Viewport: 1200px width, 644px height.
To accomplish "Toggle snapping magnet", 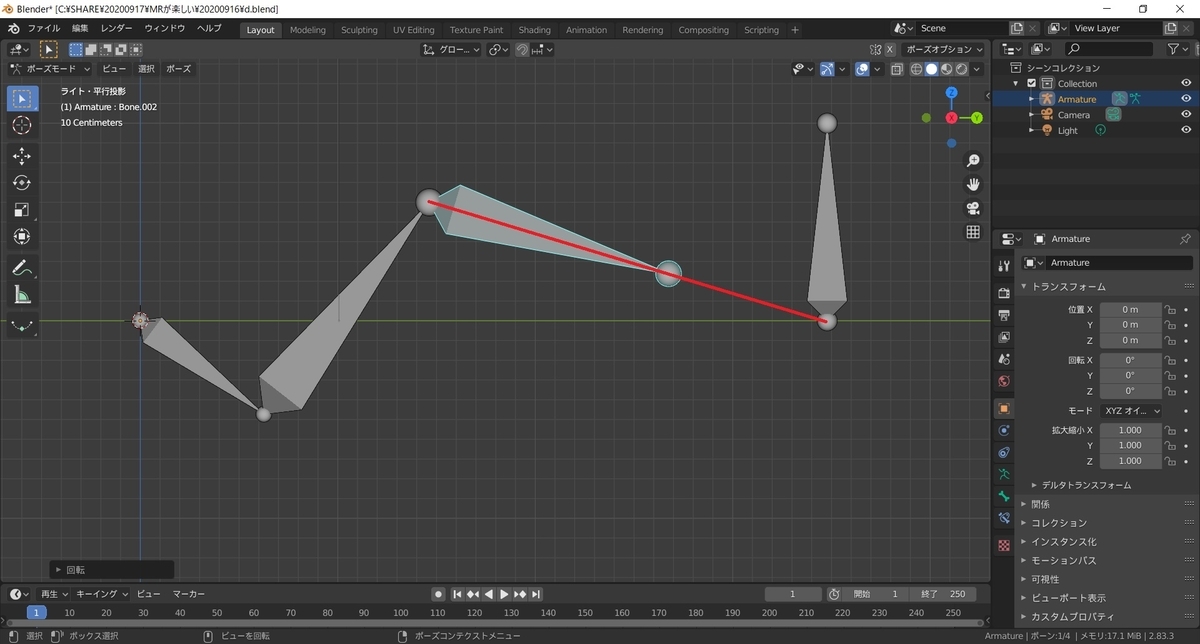I will click(x=522, y=49).
